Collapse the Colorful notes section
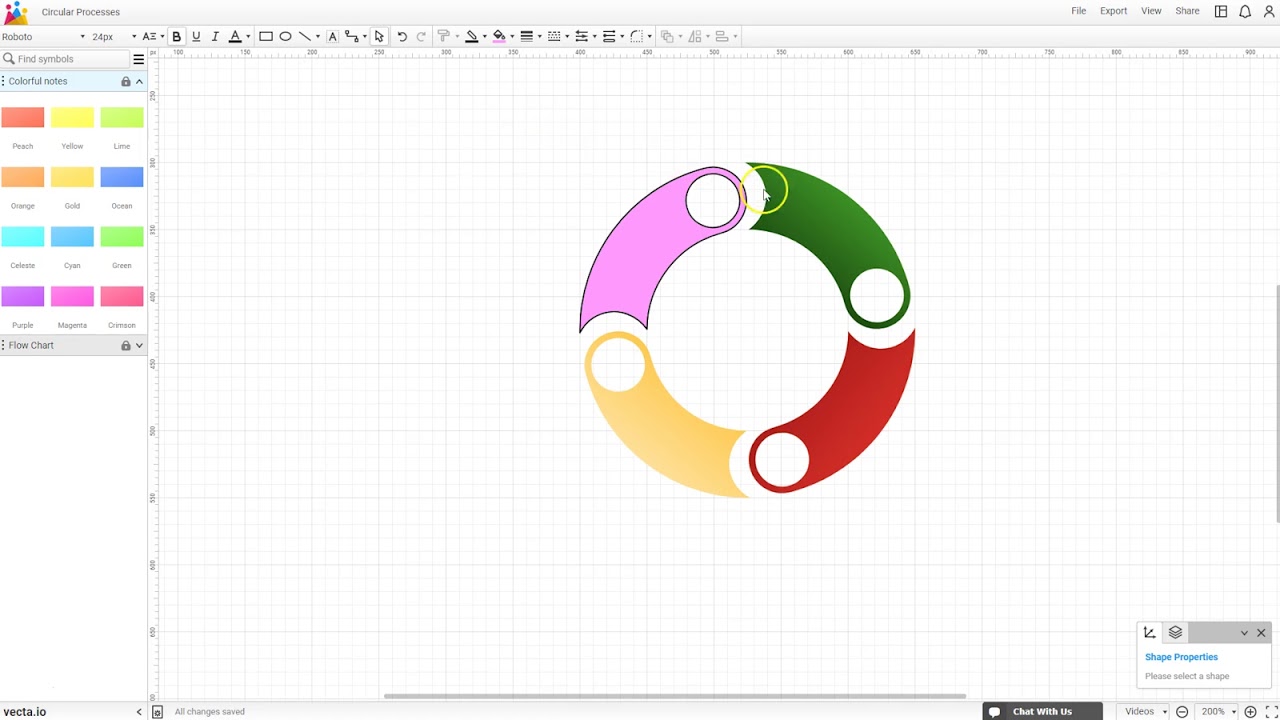The width and height of the screenshot is (1280, 720). (x=139, y=81)
